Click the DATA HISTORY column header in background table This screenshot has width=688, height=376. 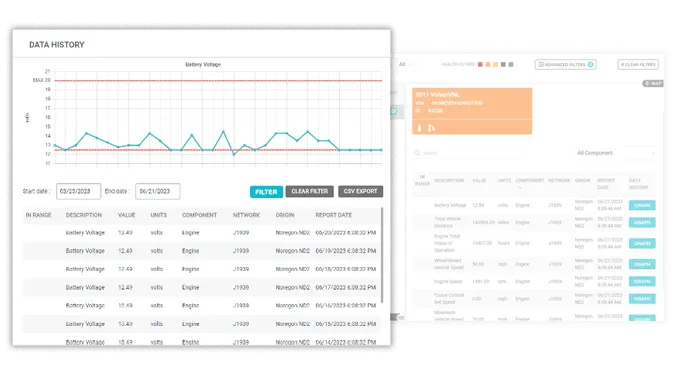638,184
